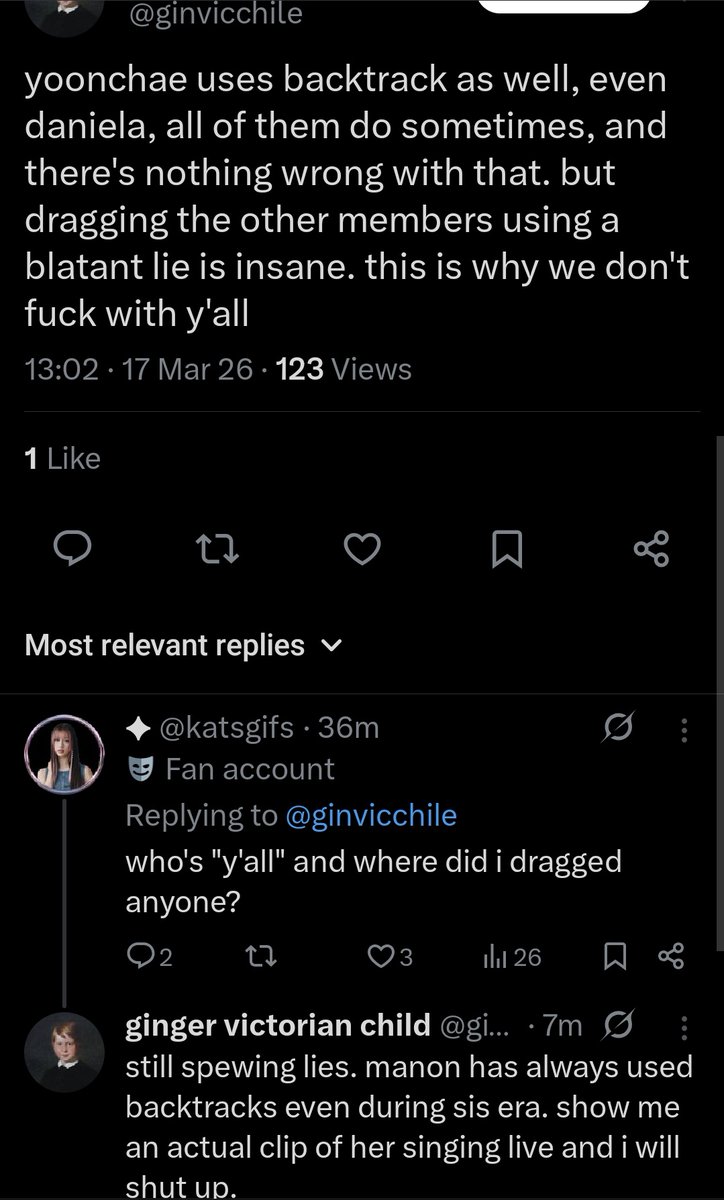
Task: Open @katsgifs profile picture
Action: (67, 749)
